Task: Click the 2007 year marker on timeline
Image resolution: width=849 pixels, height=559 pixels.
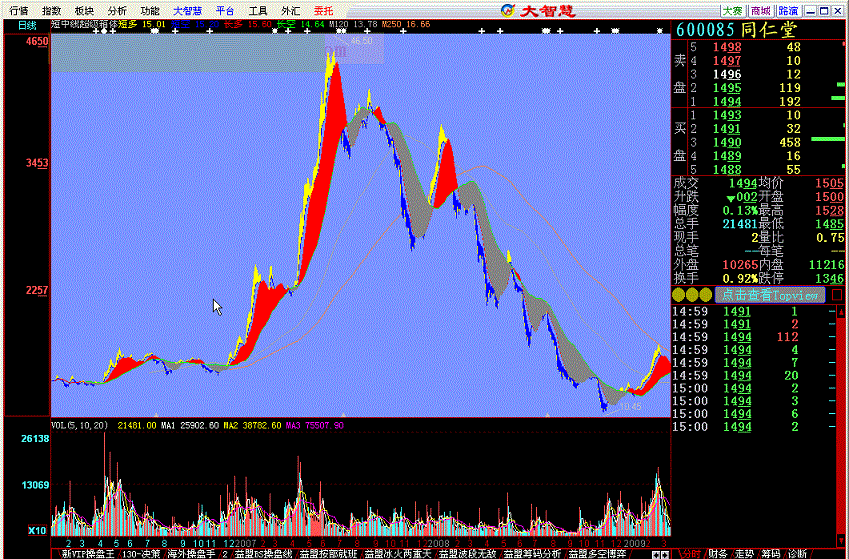Action: point(245,543)
